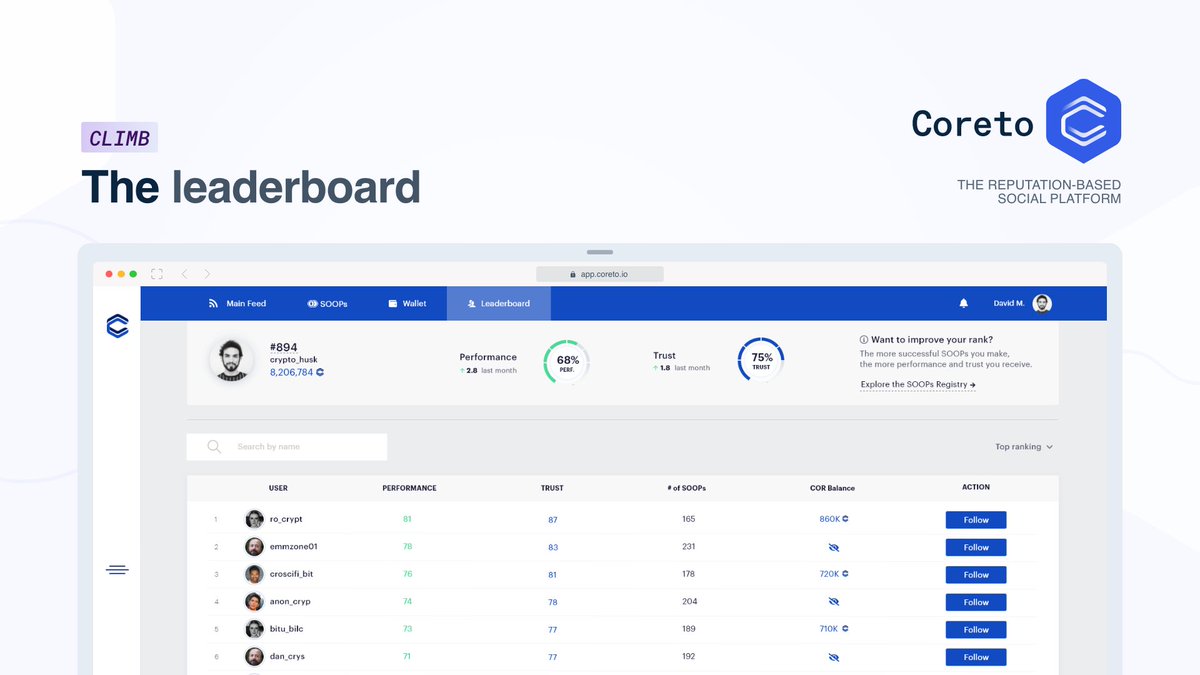Image resolution: width=1200 pixels, height=675 pixels.
Task: Click the 75% trust progress ring
Action: (x=761, y=361)
